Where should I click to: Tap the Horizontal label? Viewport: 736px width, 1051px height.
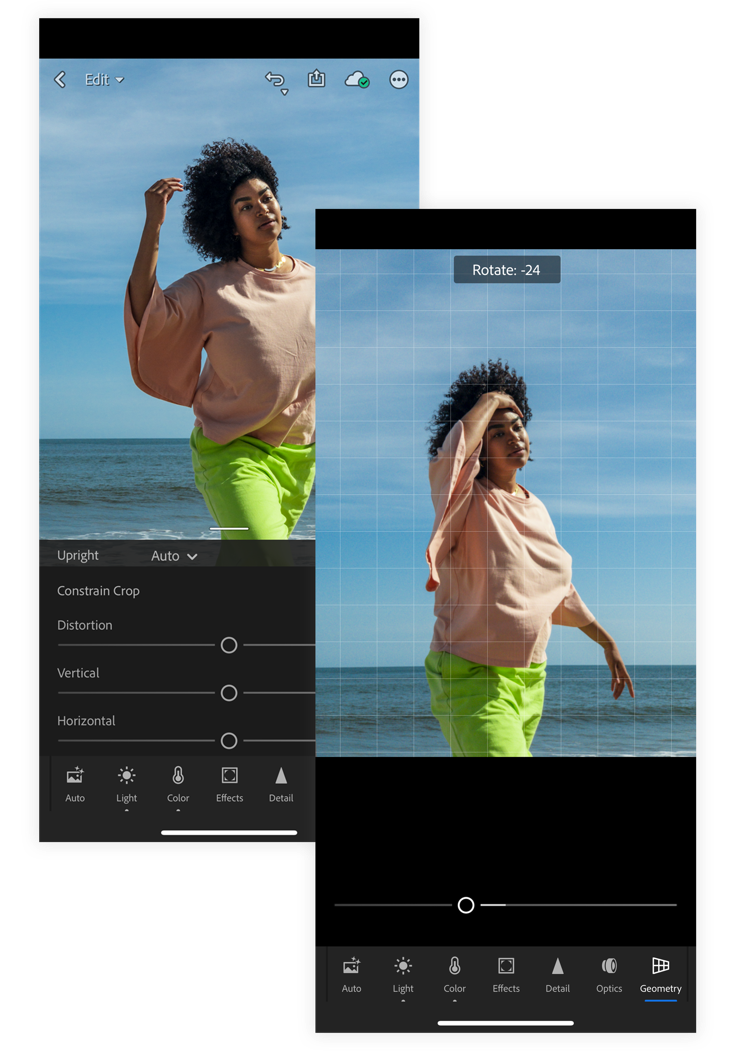click(86, 721)
